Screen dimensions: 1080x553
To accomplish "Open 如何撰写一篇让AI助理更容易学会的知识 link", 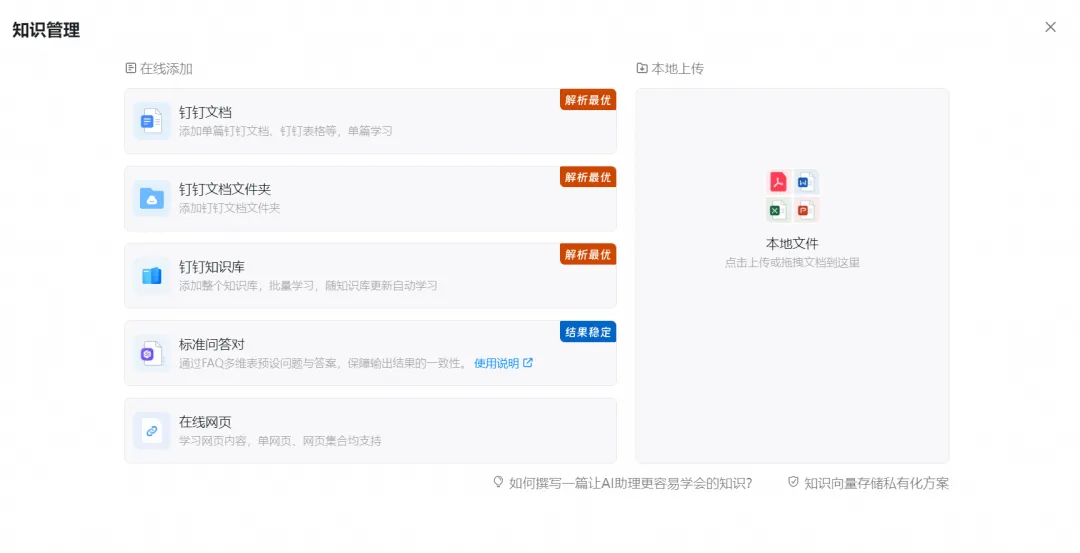I will click(x=631, y=483).
